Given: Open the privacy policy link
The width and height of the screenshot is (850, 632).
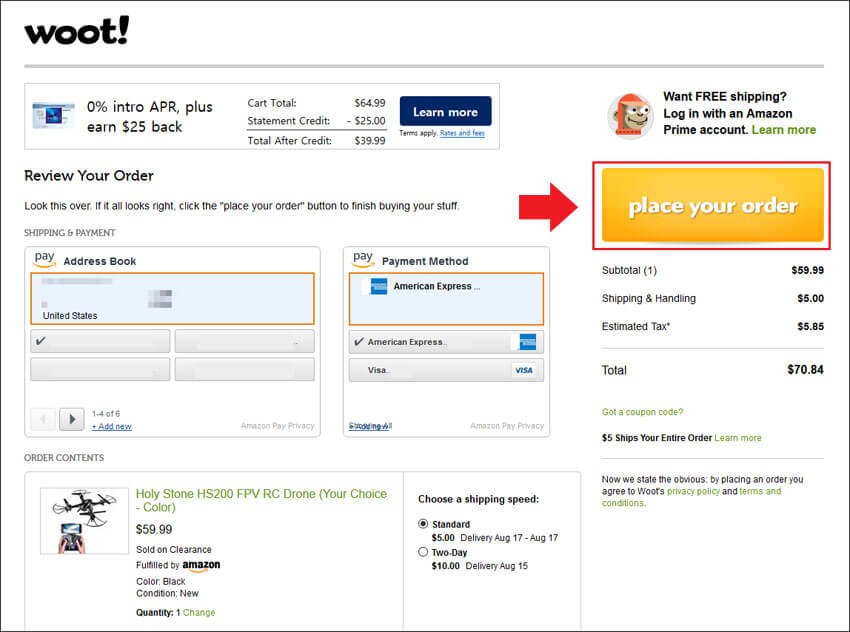Looking at the screenshot, I should [693, 491].
